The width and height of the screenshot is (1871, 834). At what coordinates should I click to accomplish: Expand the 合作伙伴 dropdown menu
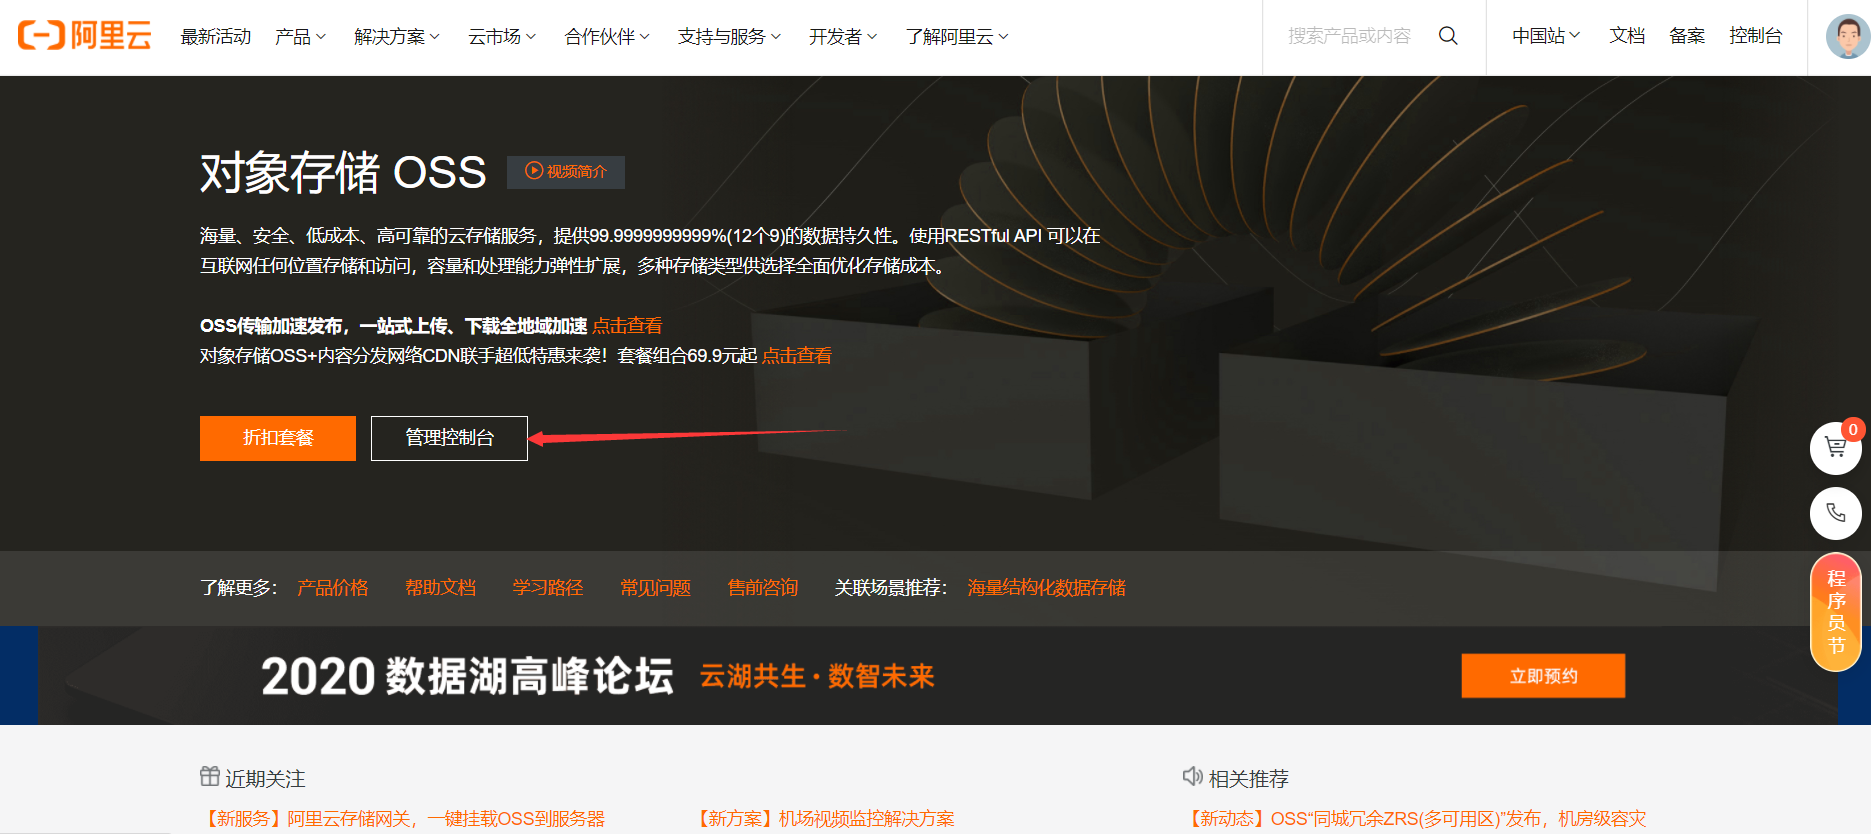tap(607, 37)
